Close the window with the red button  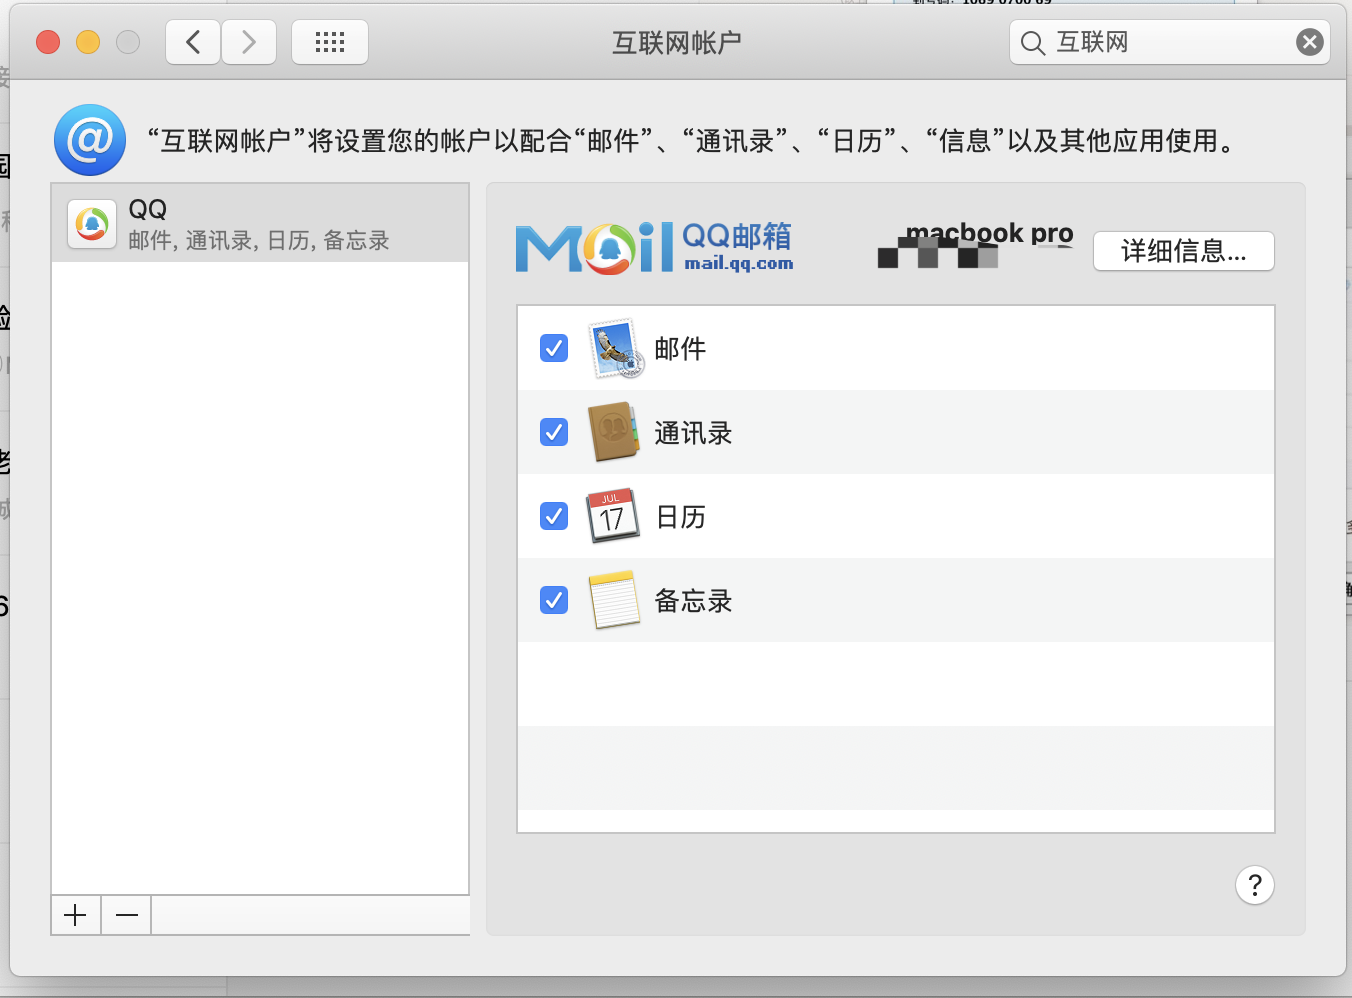click(48, 42)
